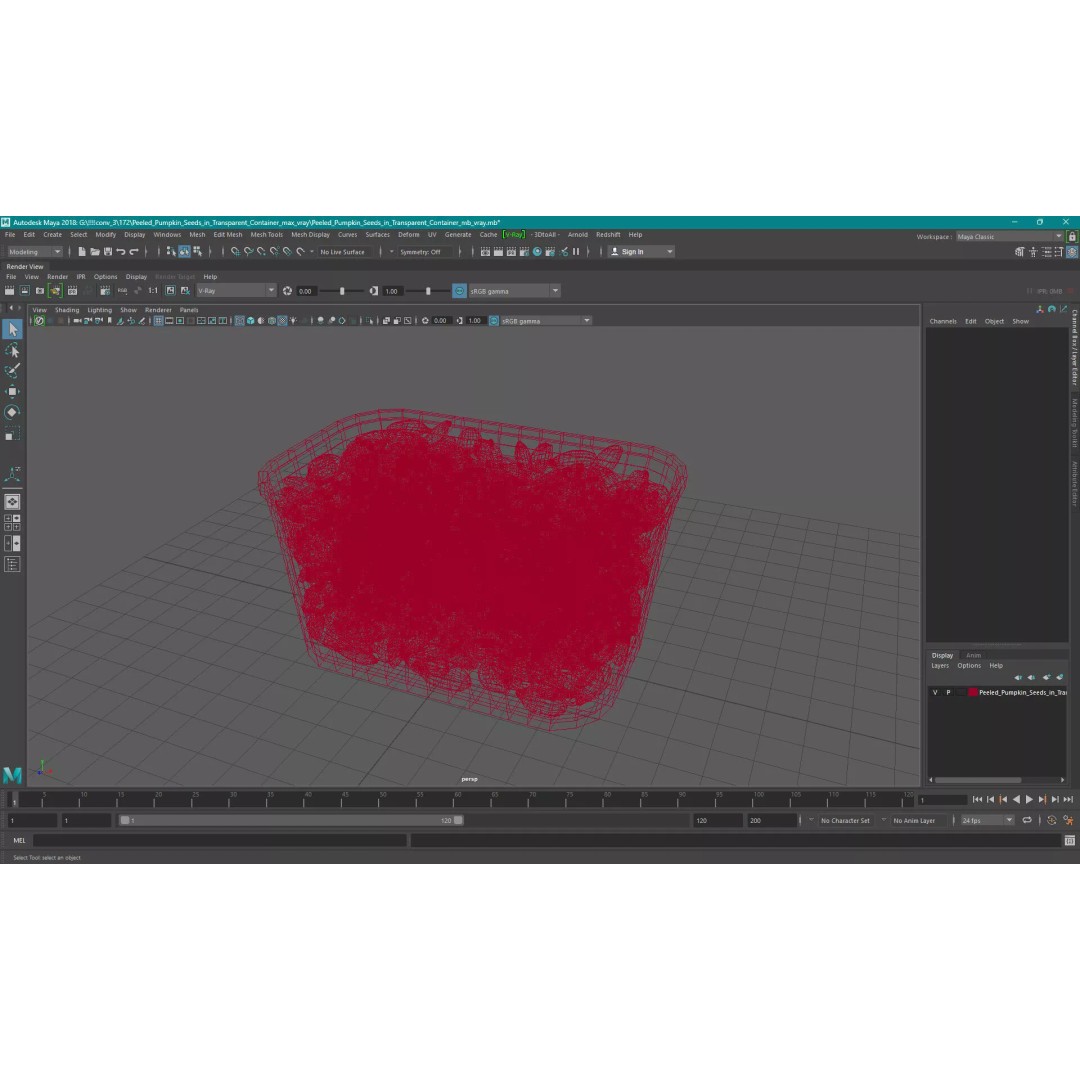Open Modeling menu set dropdown
The height and width of the screenshot is (1080, 1080).
click(x=34, y=252)
